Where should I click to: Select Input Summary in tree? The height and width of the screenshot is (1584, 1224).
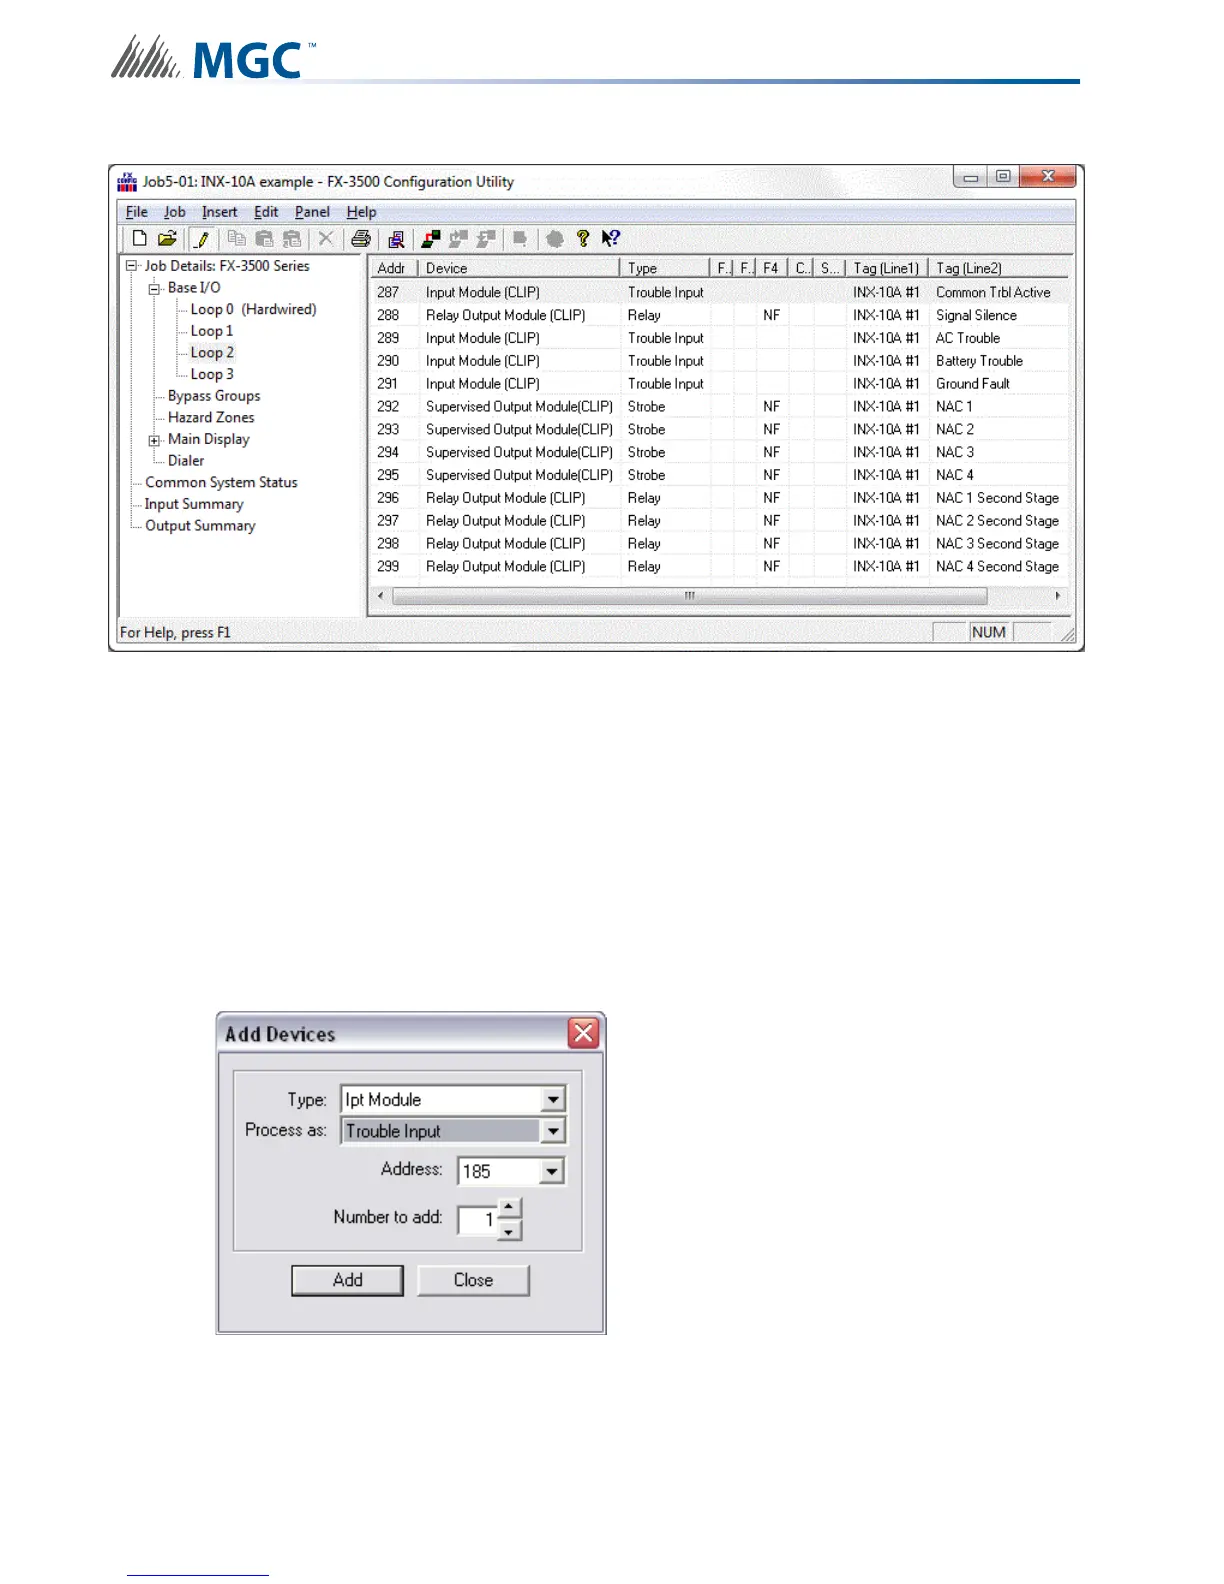click(194, 504)
